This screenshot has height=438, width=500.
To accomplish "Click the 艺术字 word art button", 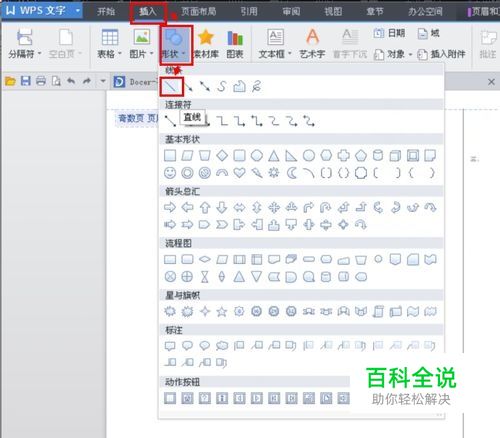I will [312, 44].
